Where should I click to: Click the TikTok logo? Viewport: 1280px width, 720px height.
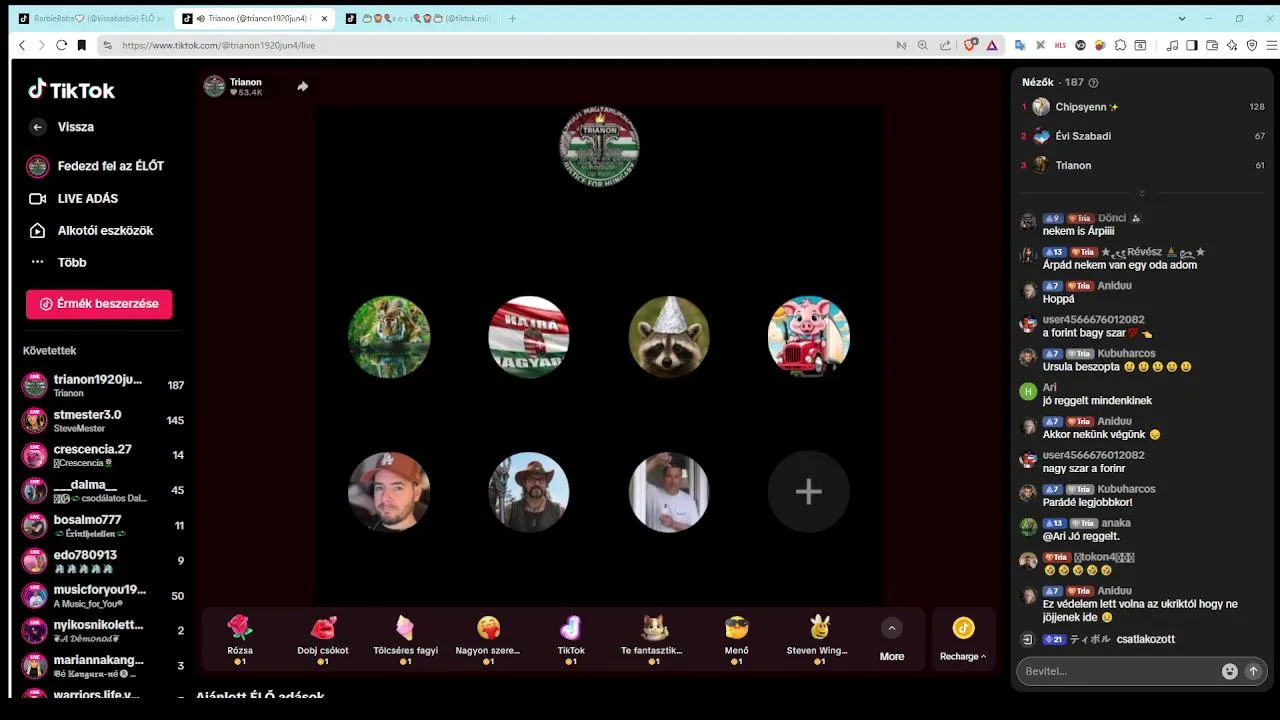coord(71,90)
